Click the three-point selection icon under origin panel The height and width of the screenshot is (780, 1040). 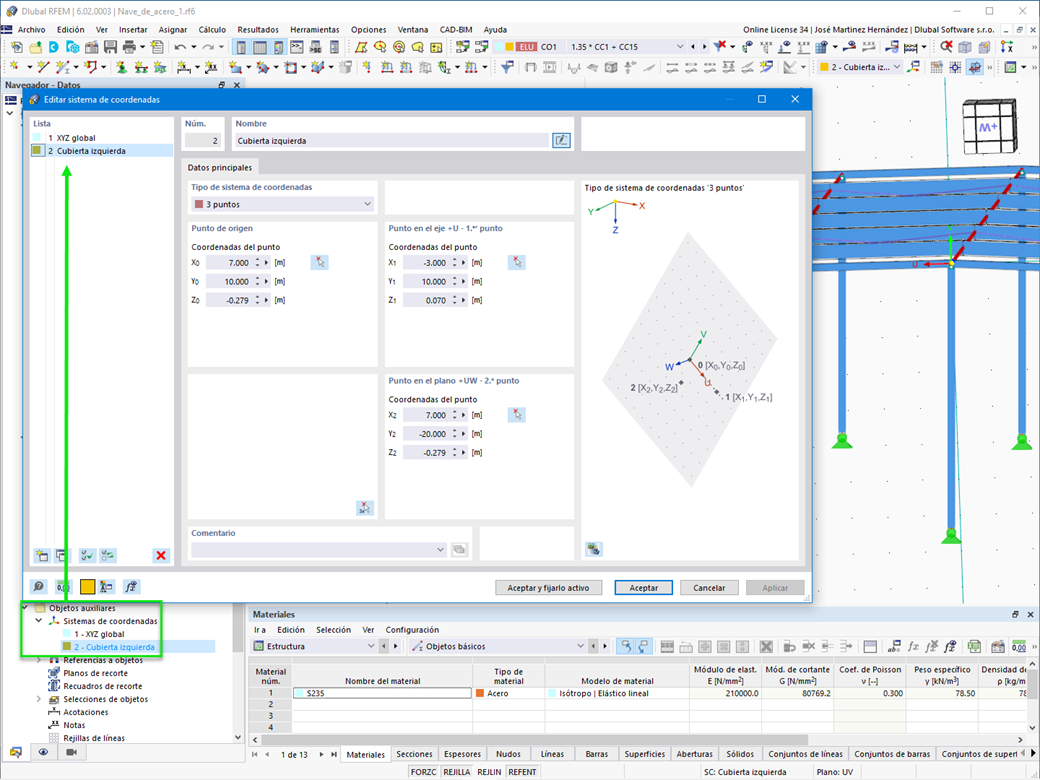coord(365,508)
